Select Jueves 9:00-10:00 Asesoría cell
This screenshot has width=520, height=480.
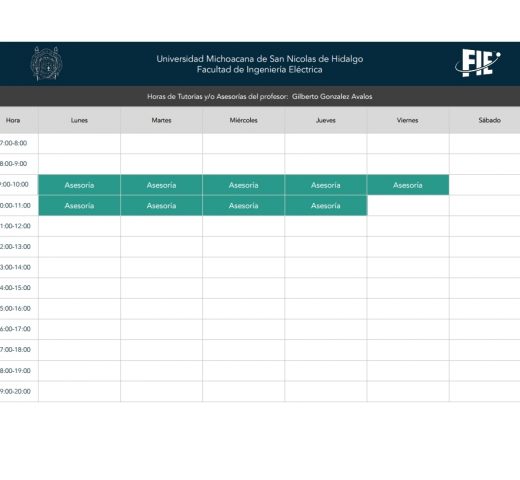(326, 185)
